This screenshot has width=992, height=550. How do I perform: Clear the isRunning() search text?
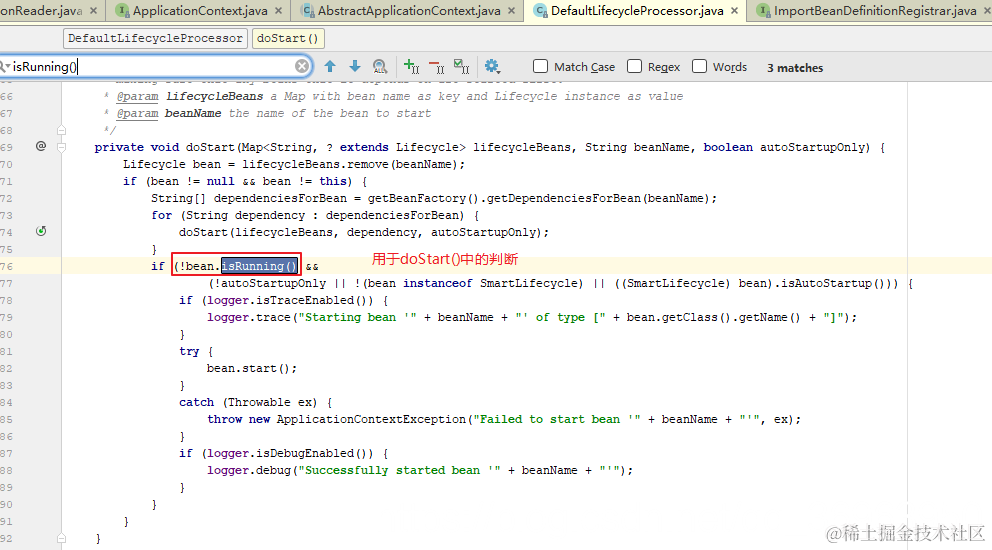click(302, 66)
